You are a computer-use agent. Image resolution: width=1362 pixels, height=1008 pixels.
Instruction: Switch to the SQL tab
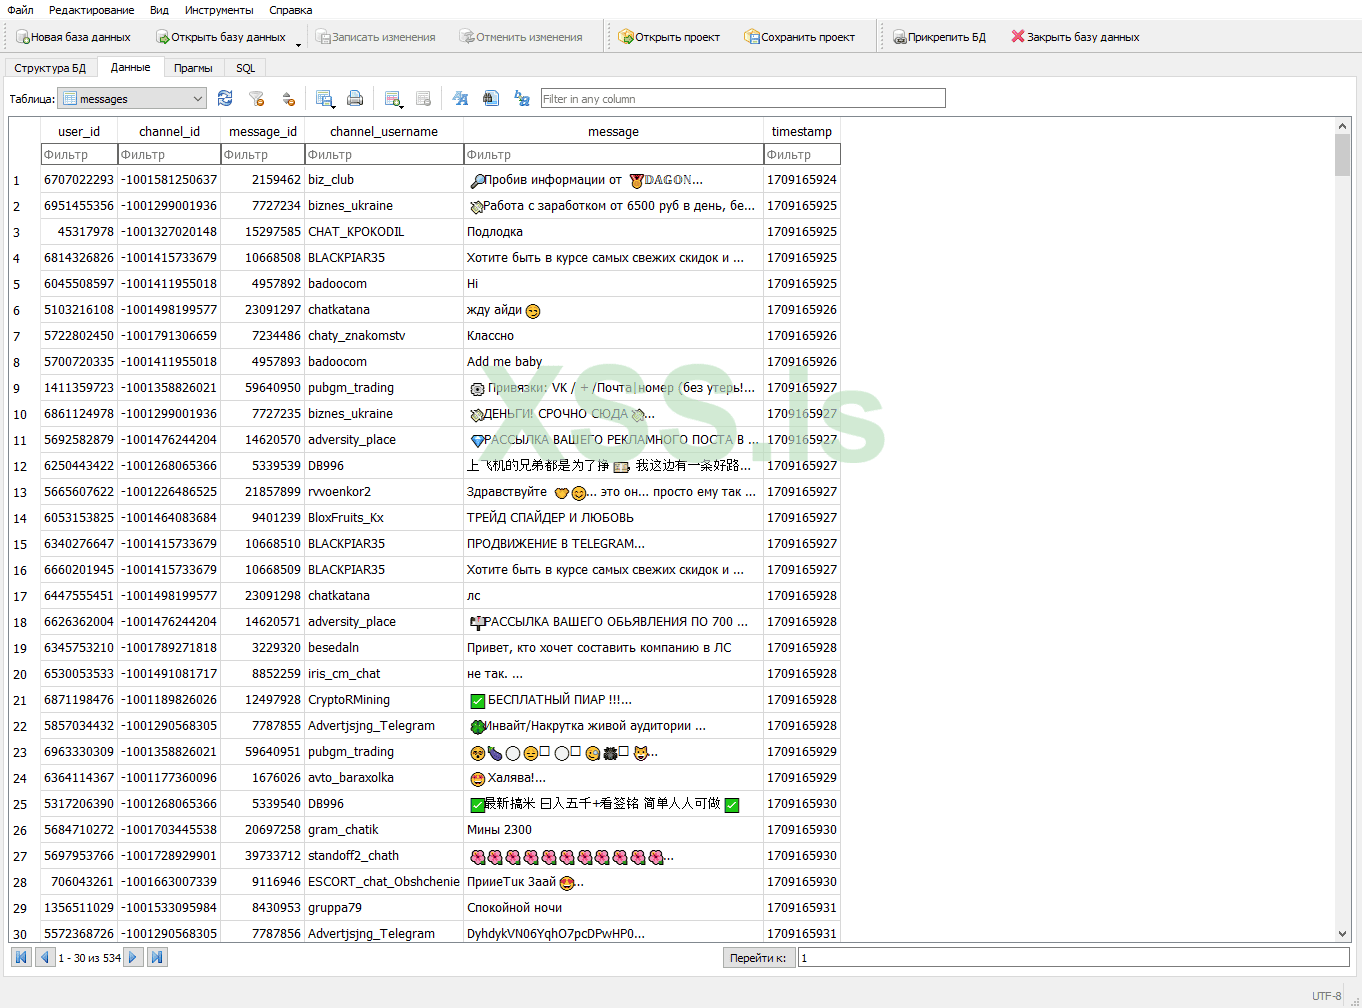point(246,68)
